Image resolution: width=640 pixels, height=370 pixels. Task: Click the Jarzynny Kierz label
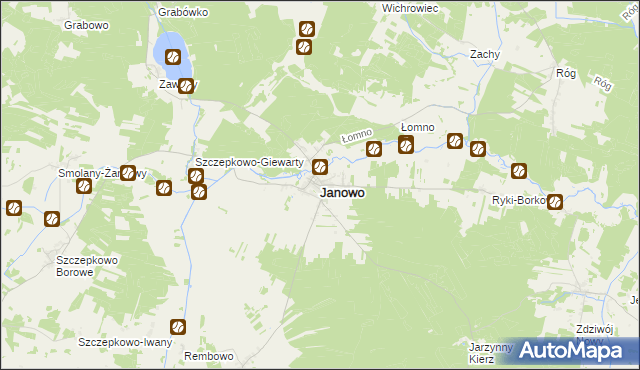(491, 353)
